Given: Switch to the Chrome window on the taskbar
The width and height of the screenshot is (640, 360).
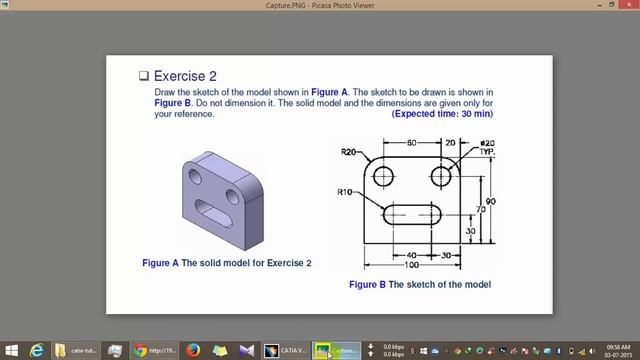Looking at the screenshot, I should tap(154, 351).
